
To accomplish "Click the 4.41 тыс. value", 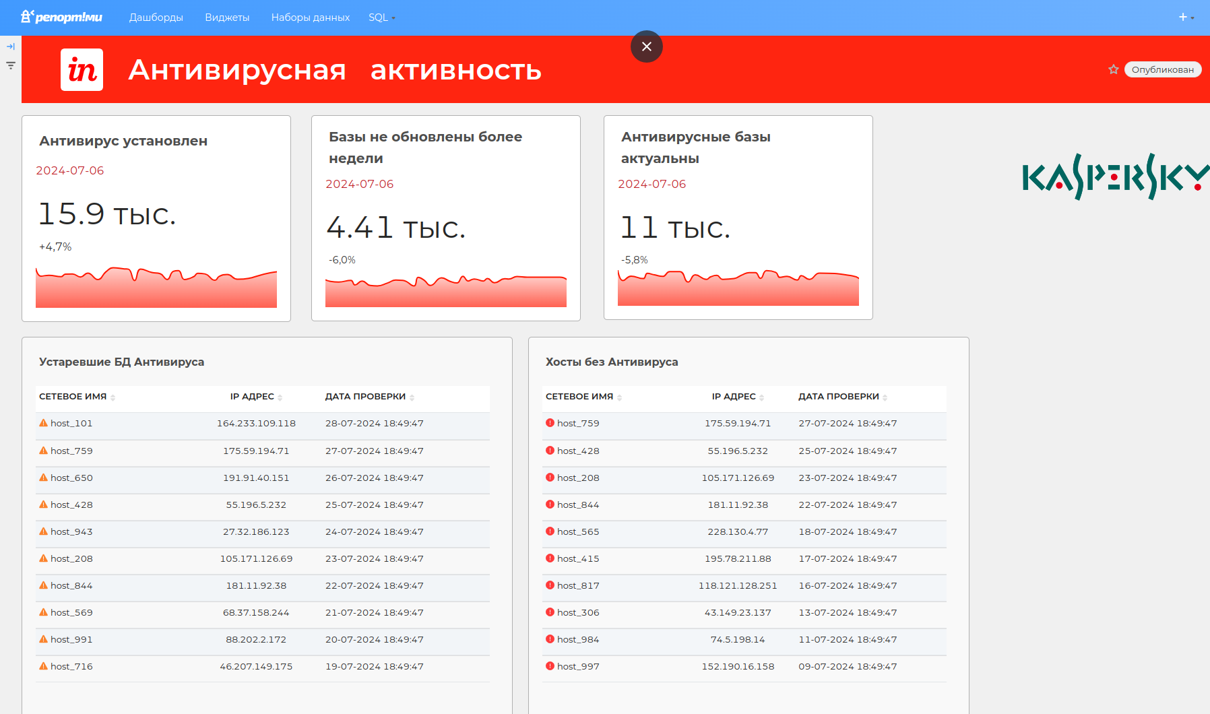I will coord(396,228).
